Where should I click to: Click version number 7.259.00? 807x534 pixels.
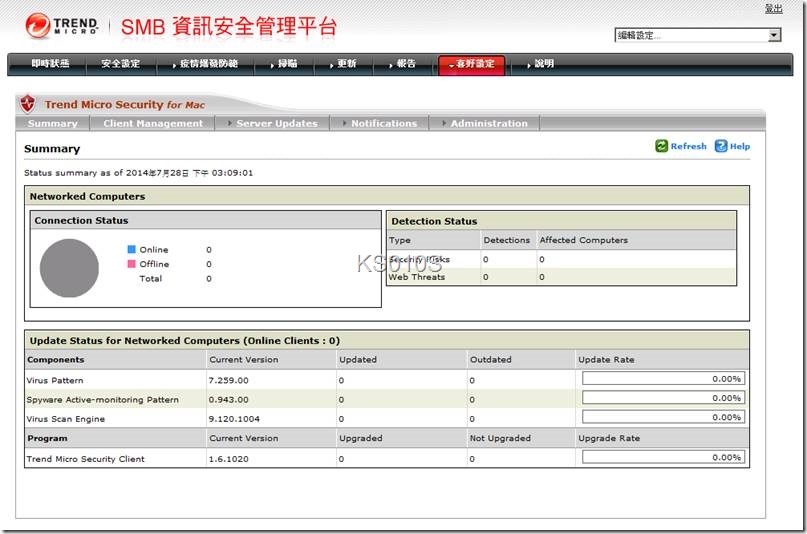click(229, 381)
